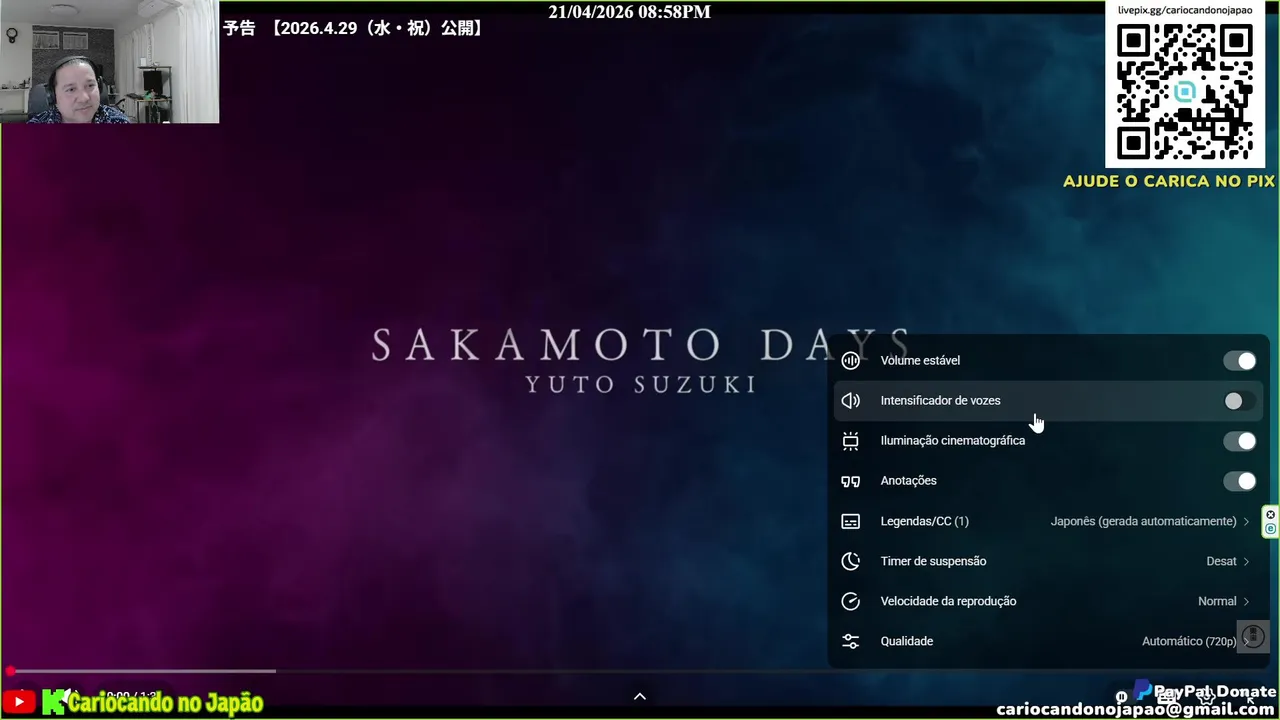The height and width of the screenshot is (720, 1280).
Task: Click the Anotações quote-marks icon
Action: (x=850, y=481)
